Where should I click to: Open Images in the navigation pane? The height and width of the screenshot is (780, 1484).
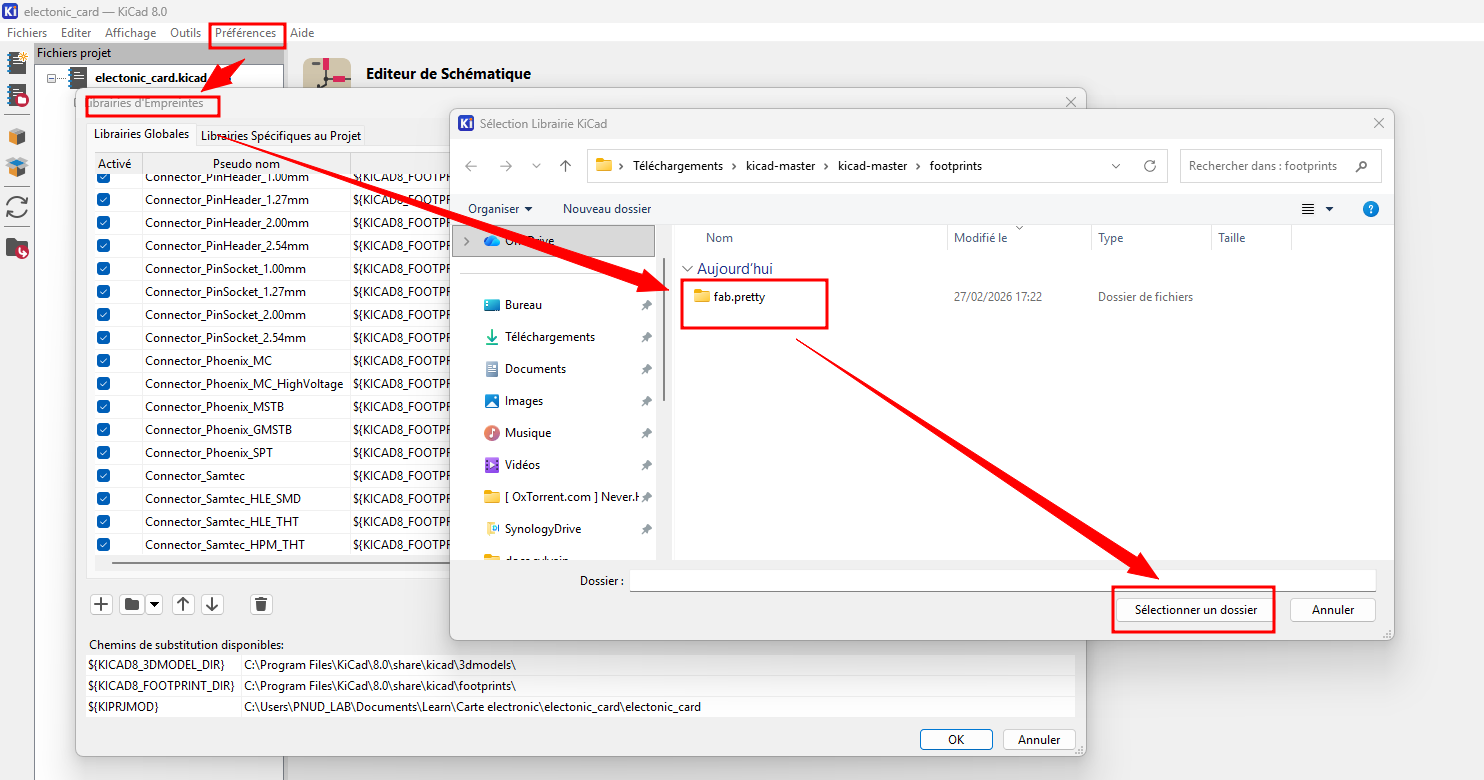pos(523,401)
